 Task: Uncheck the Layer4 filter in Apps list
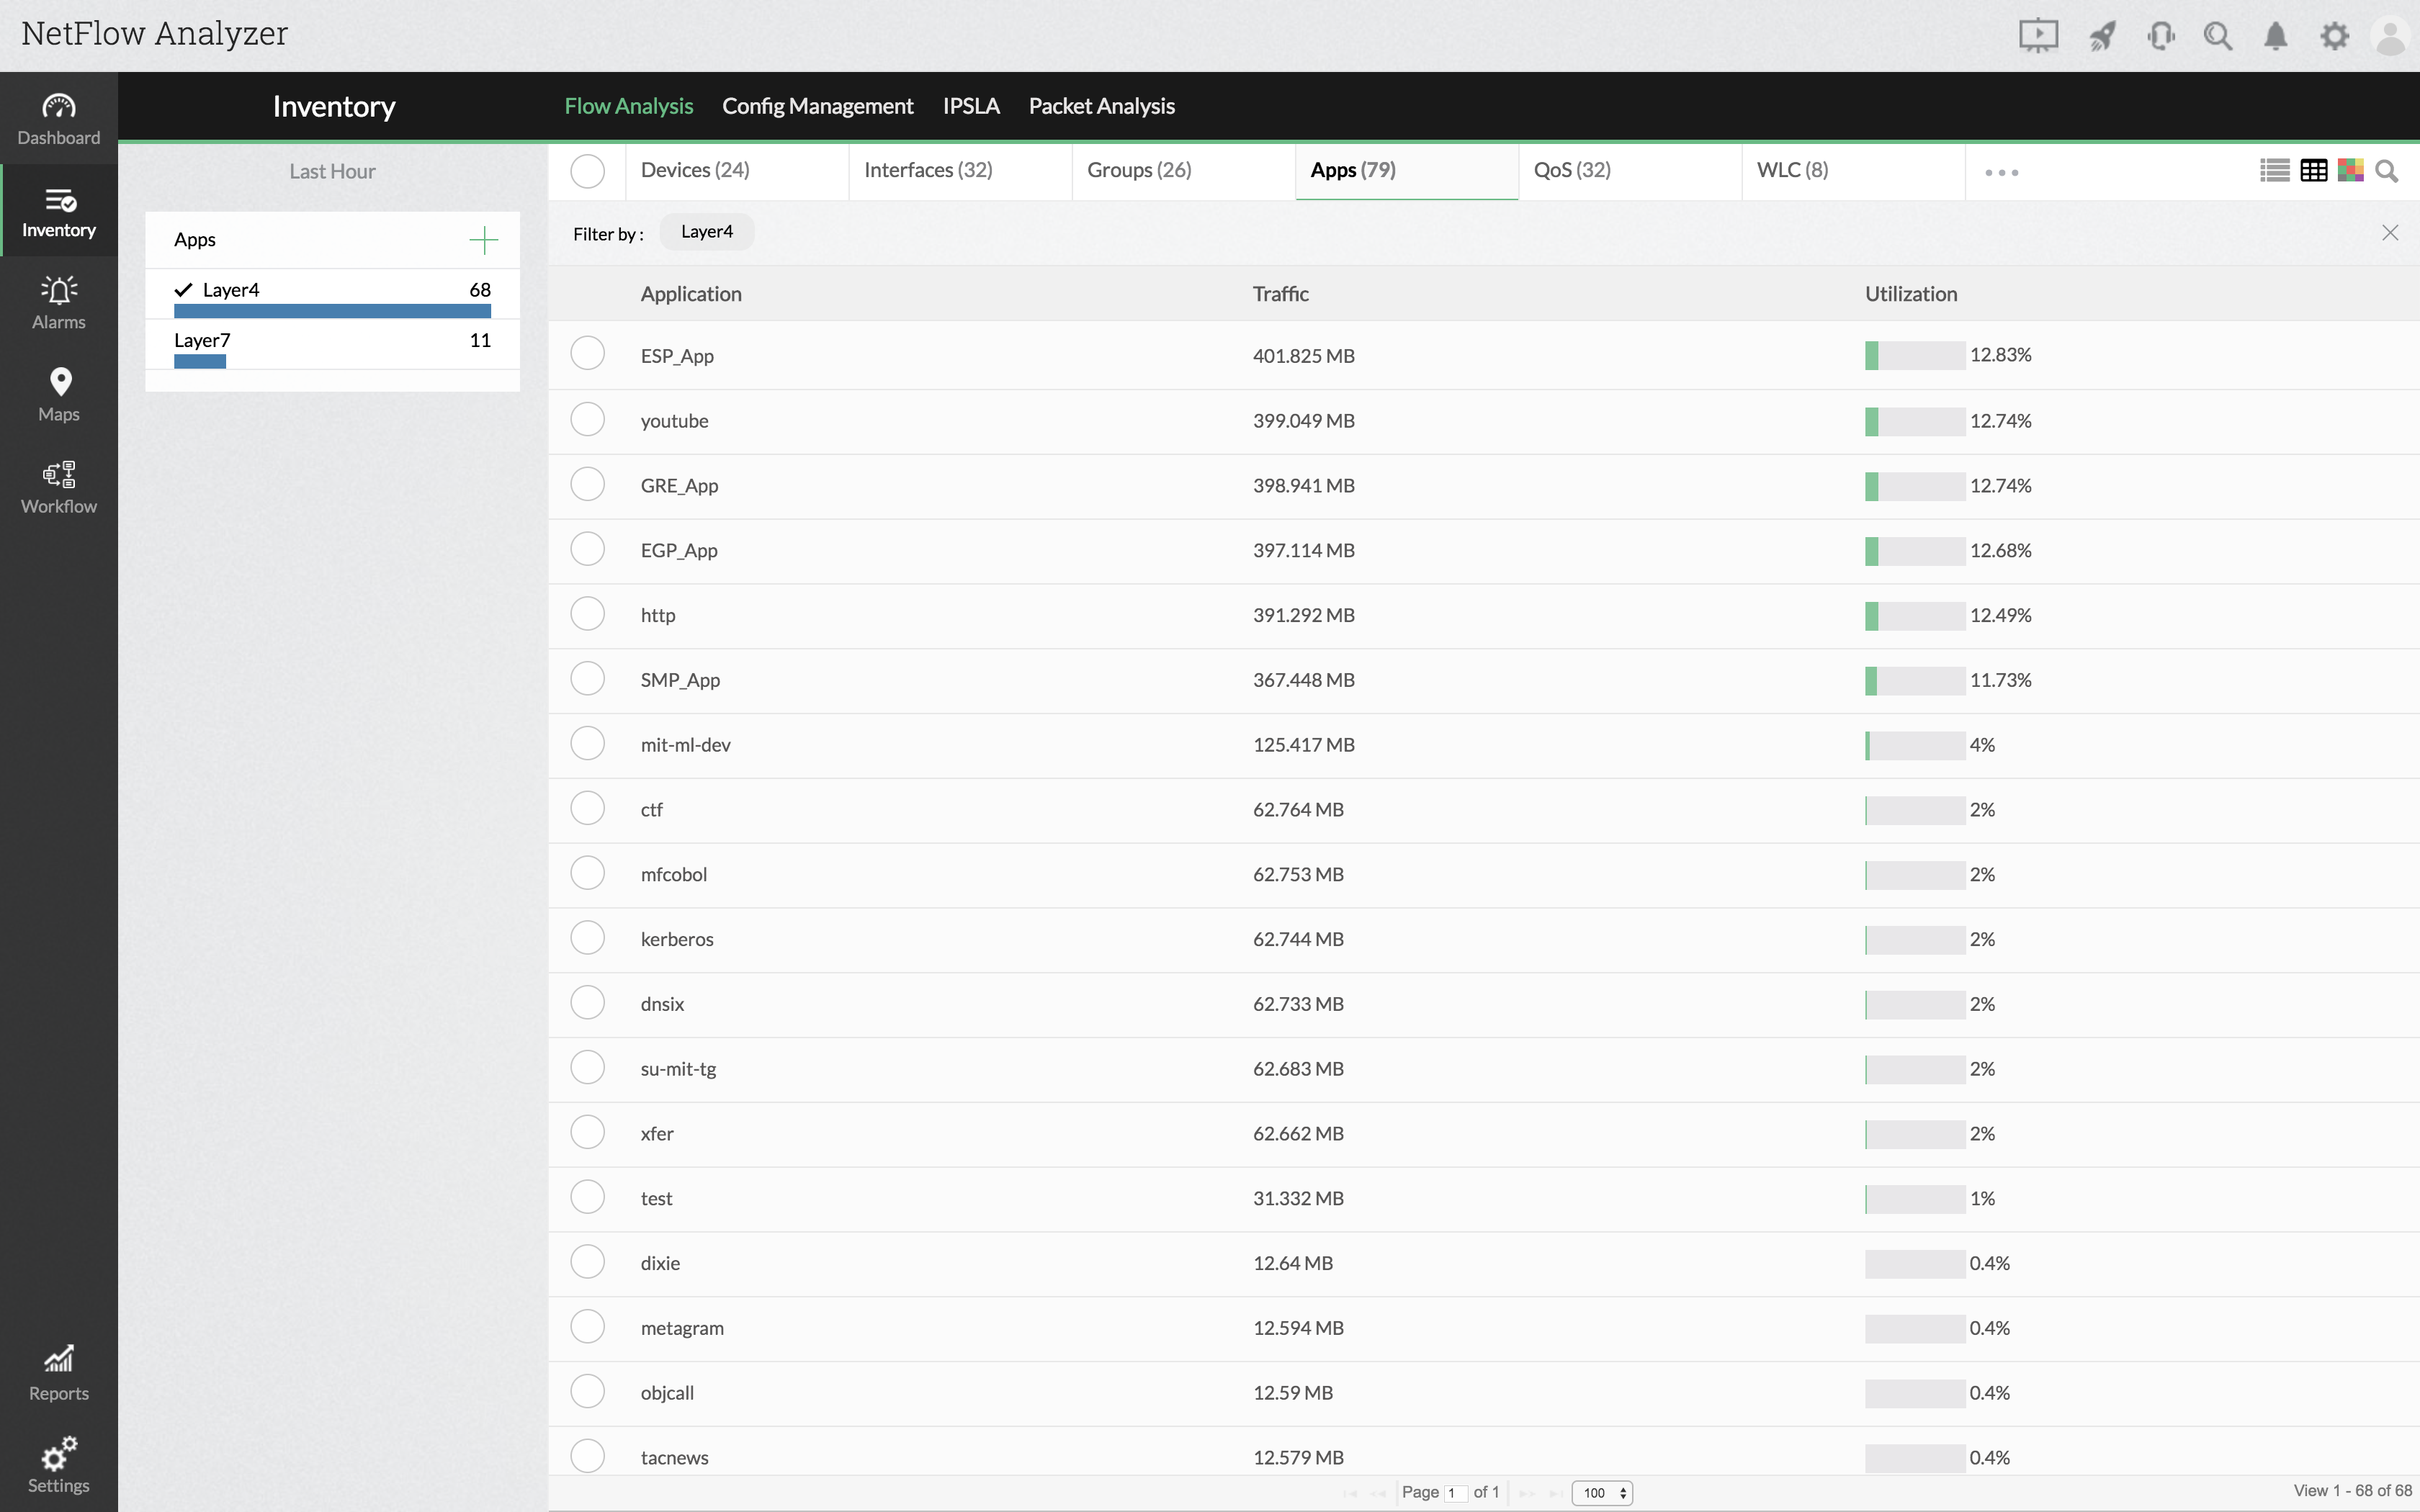tap(182, 289)
